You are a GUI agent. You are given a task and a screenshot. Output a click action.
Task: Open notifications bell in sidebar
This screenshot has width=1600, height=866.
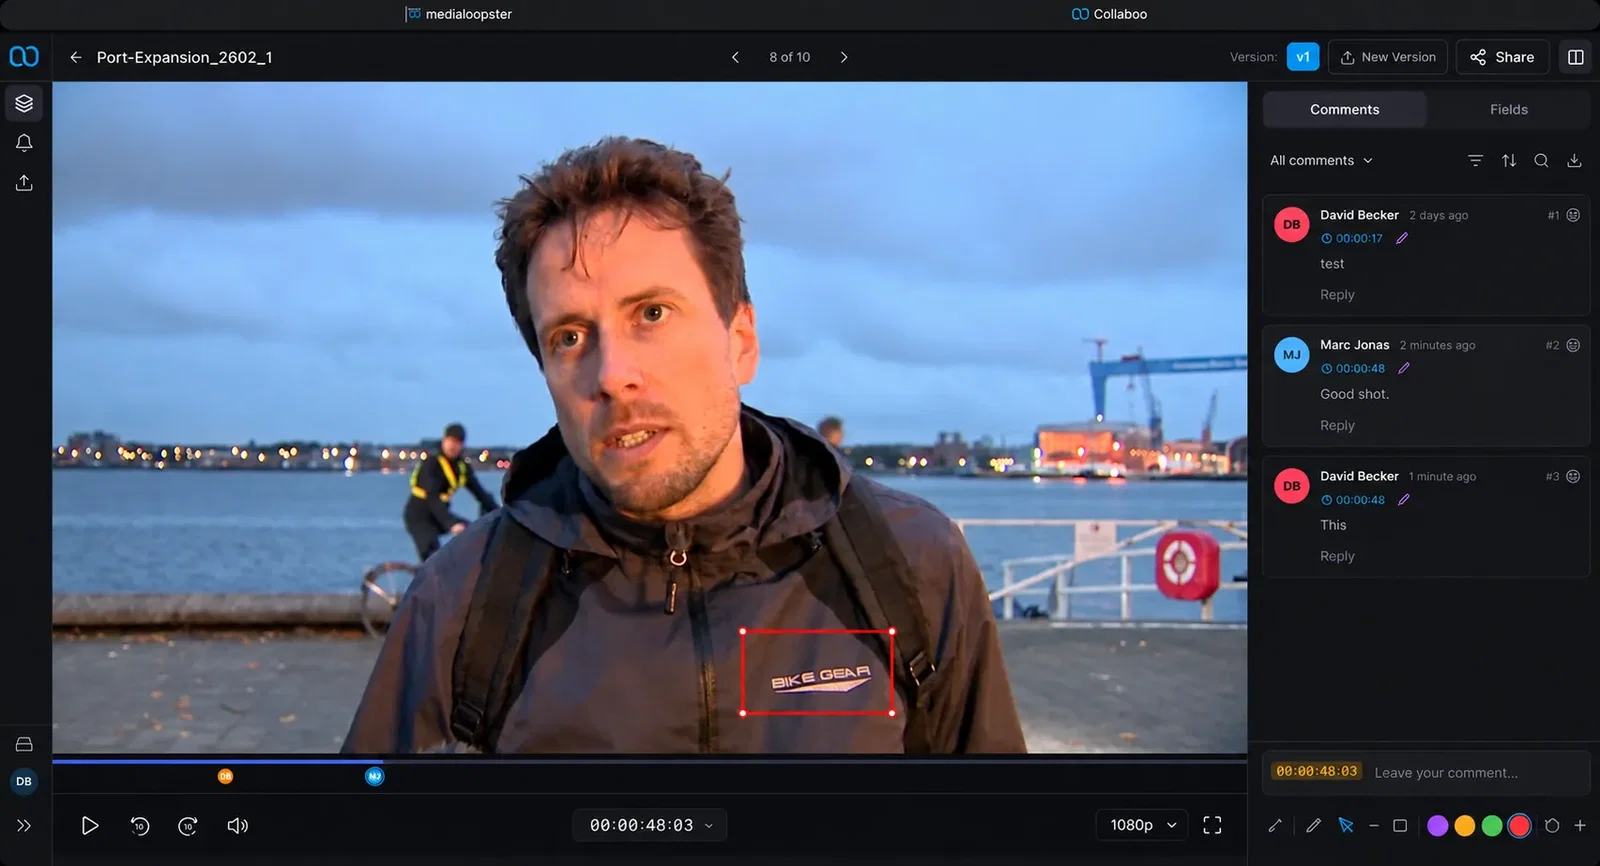point(24,143)
